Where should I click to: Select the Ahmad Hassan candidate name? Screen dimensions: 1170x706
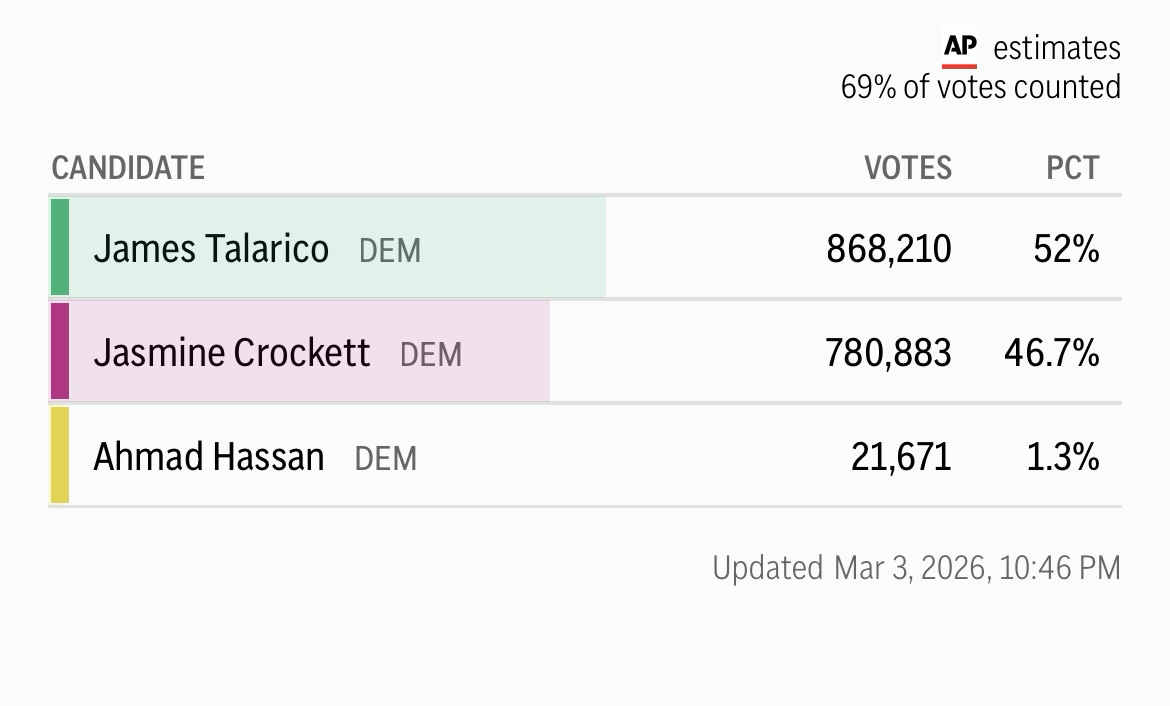pos(209,457)
